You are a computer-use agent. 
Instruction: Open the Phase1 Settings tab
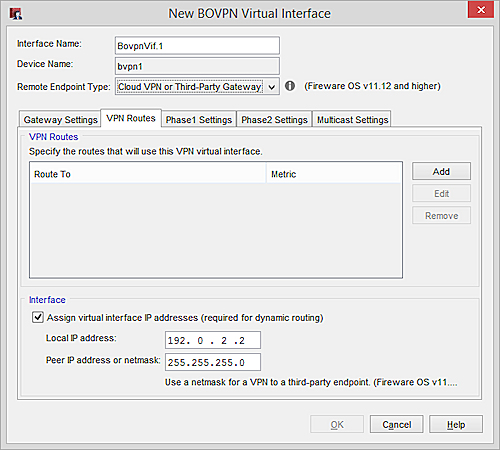click(199, 119)
